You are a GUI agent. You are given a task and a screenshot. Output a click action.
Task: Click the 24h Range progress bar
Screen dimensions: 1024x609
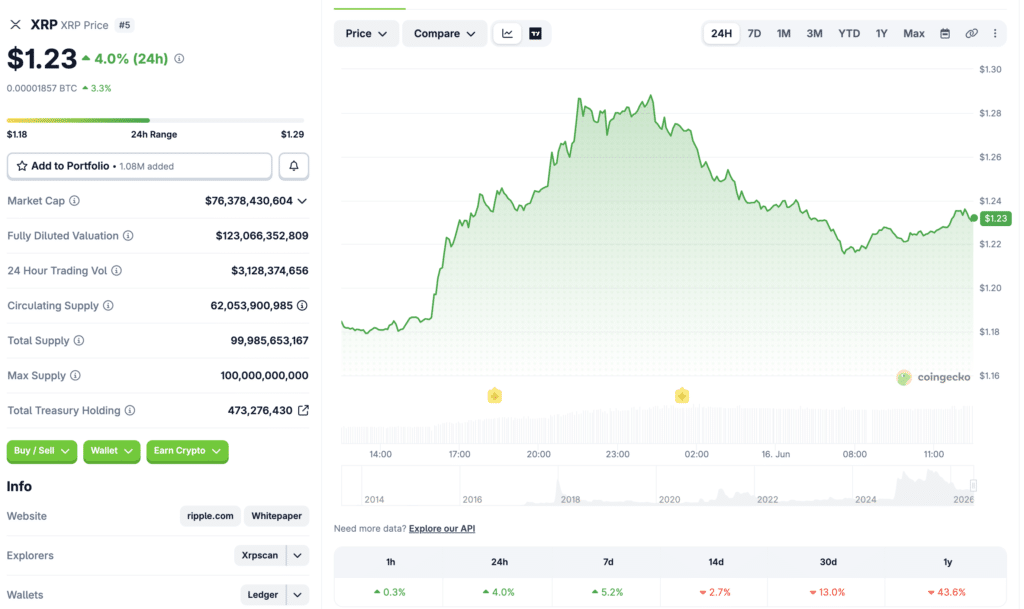[155, 120]
